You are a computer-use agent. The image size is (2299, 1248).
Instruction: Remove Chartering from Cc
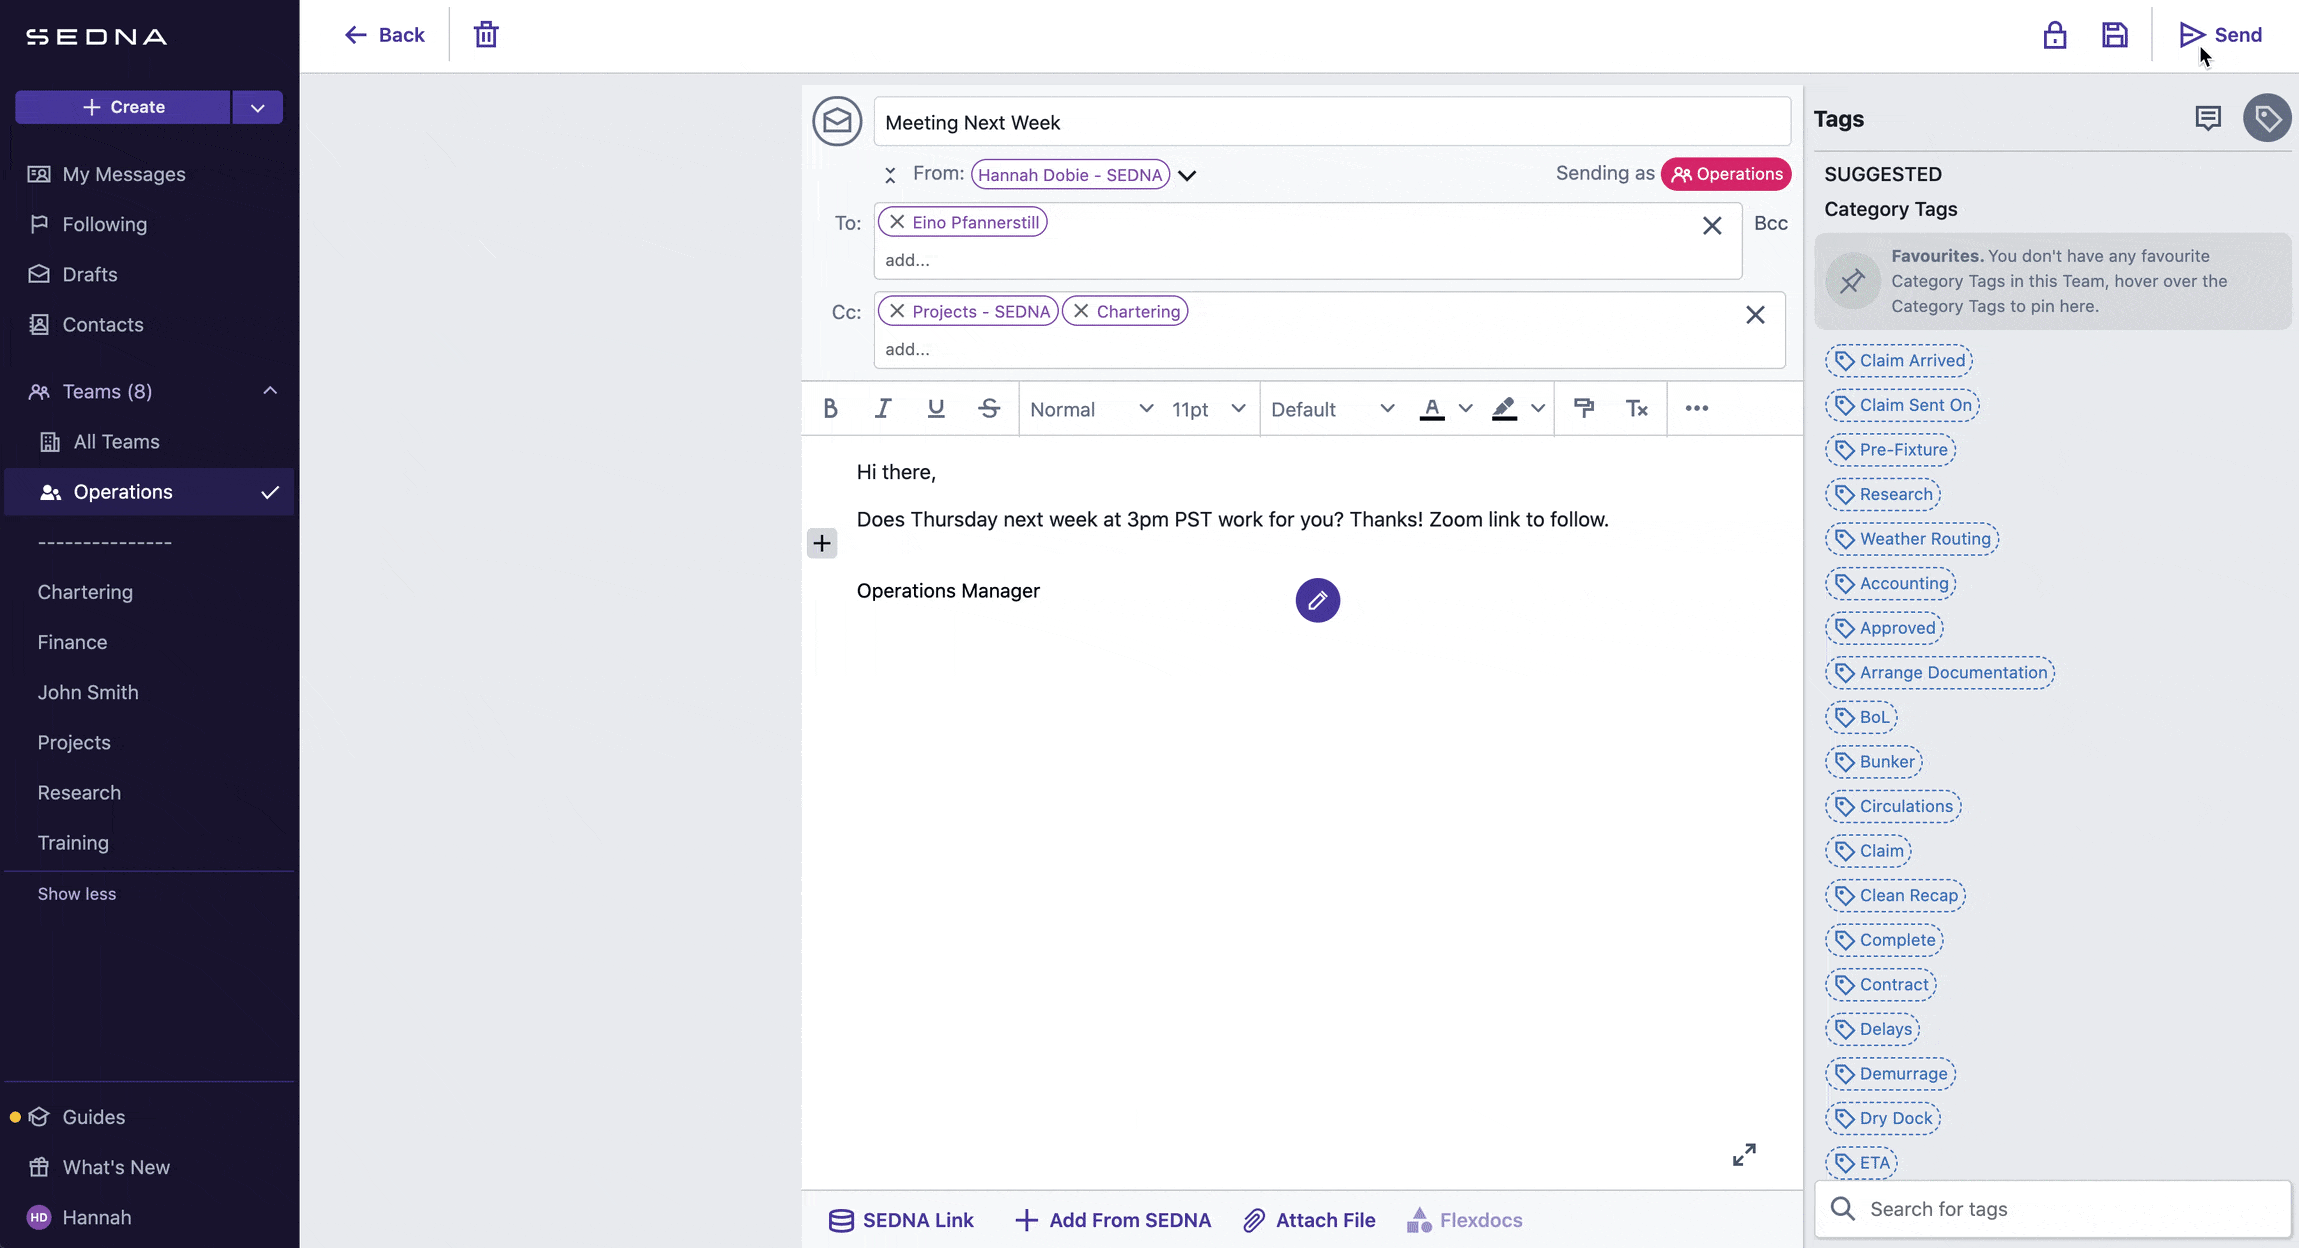point(1081,311)
